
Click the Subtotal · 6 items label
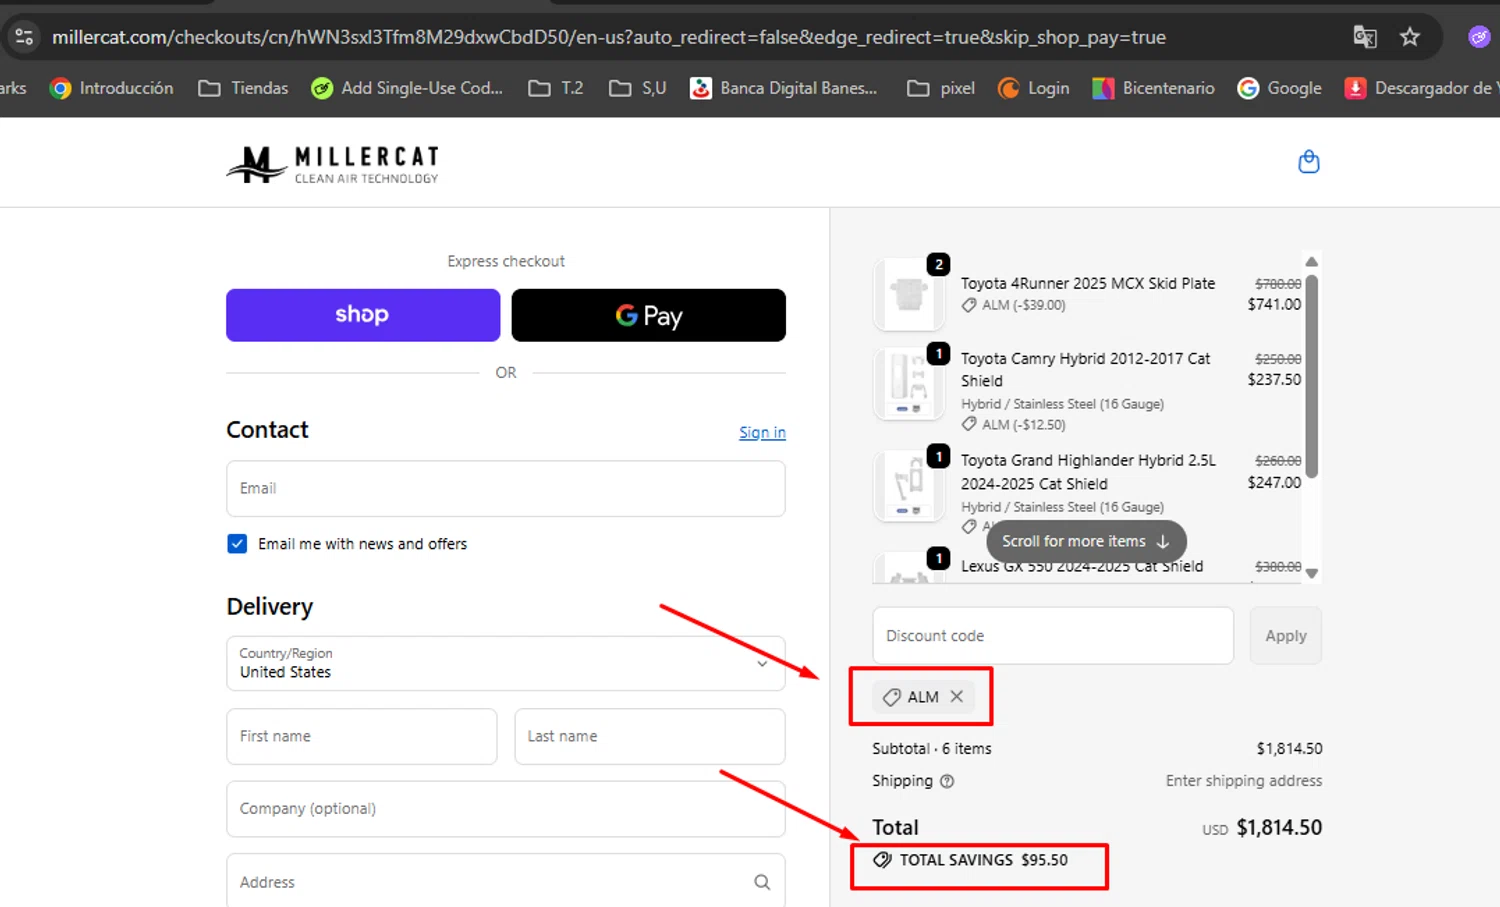[932, 748]
